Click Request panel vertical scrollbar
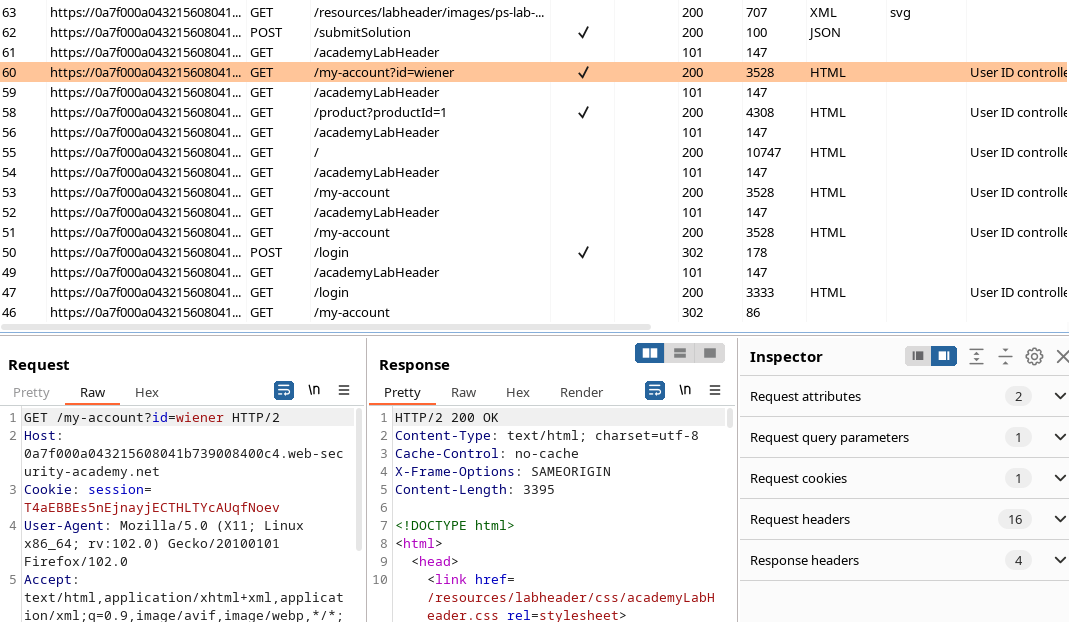Viewport: 1069px width, 622px height. point(359,479)
